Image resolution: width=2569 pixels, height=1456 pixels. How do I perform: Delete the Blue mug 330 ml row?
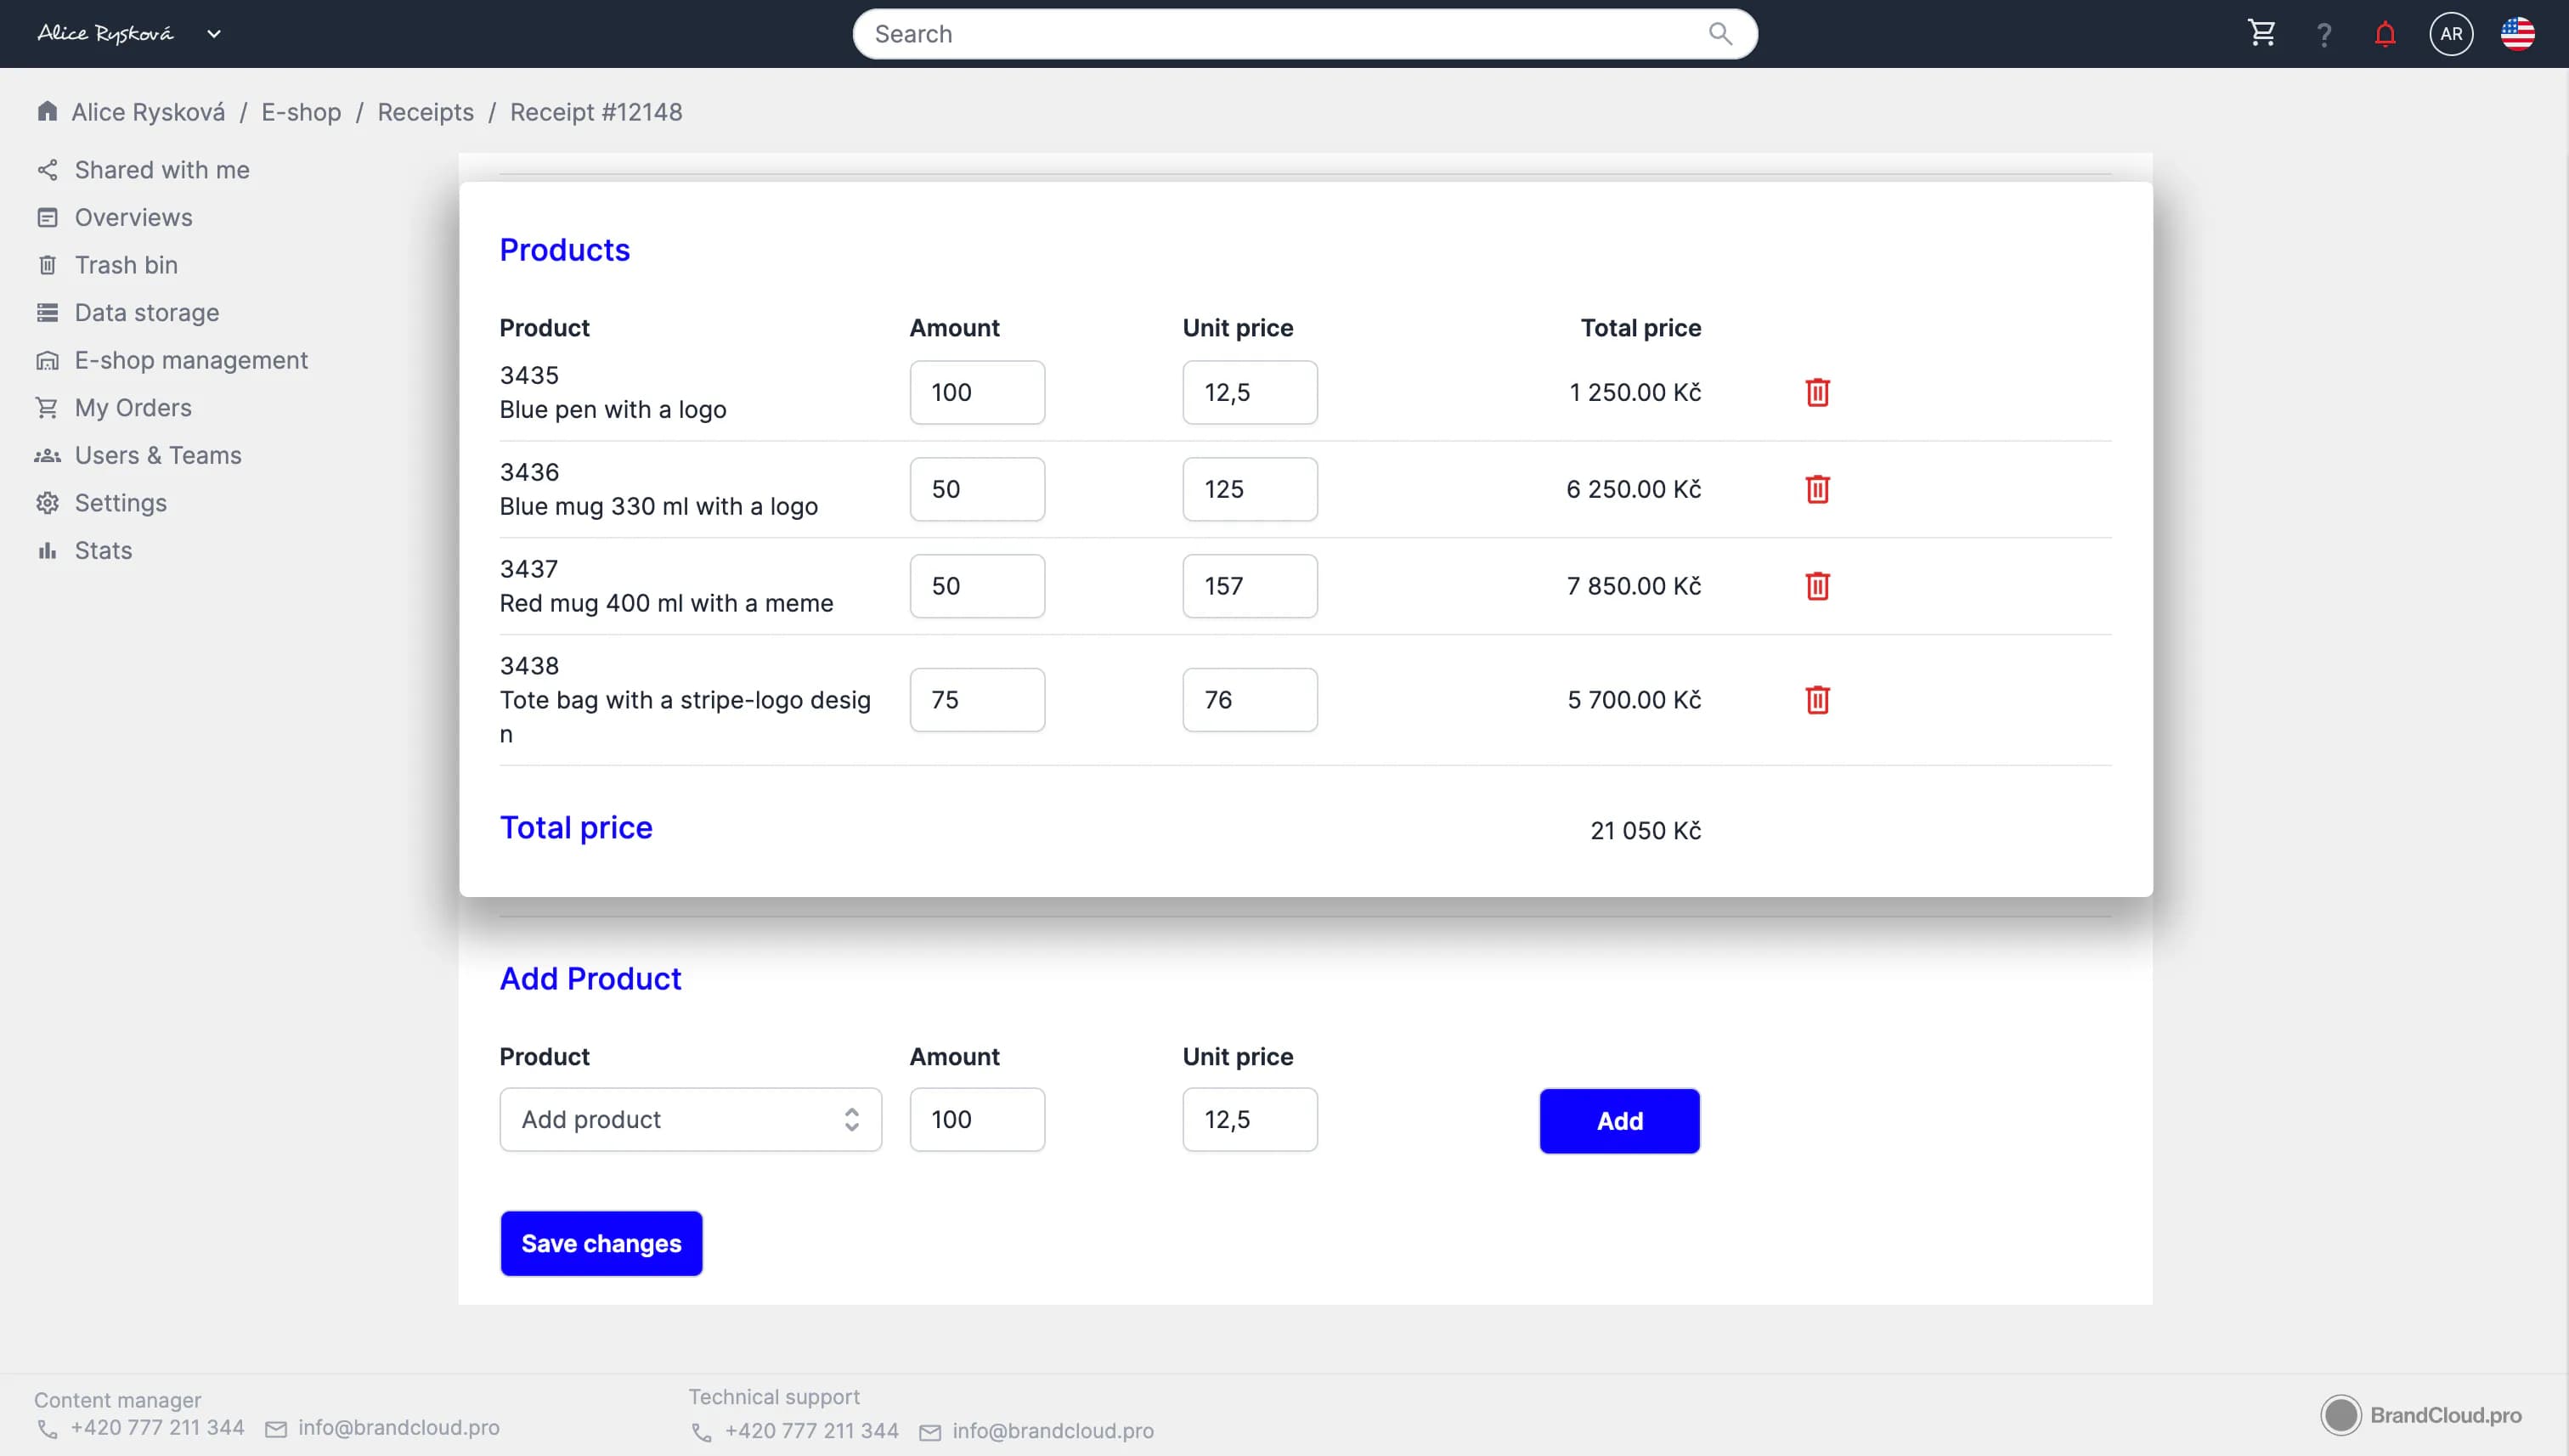1817,489
